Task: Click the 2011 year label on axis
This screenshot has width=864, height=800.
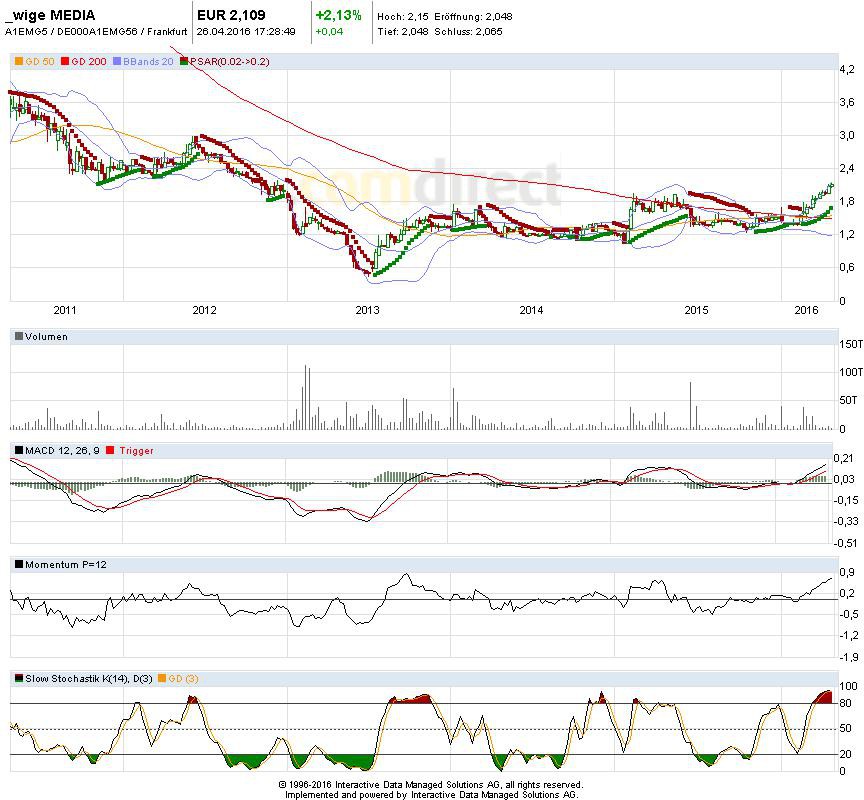Action: [40, 311]
